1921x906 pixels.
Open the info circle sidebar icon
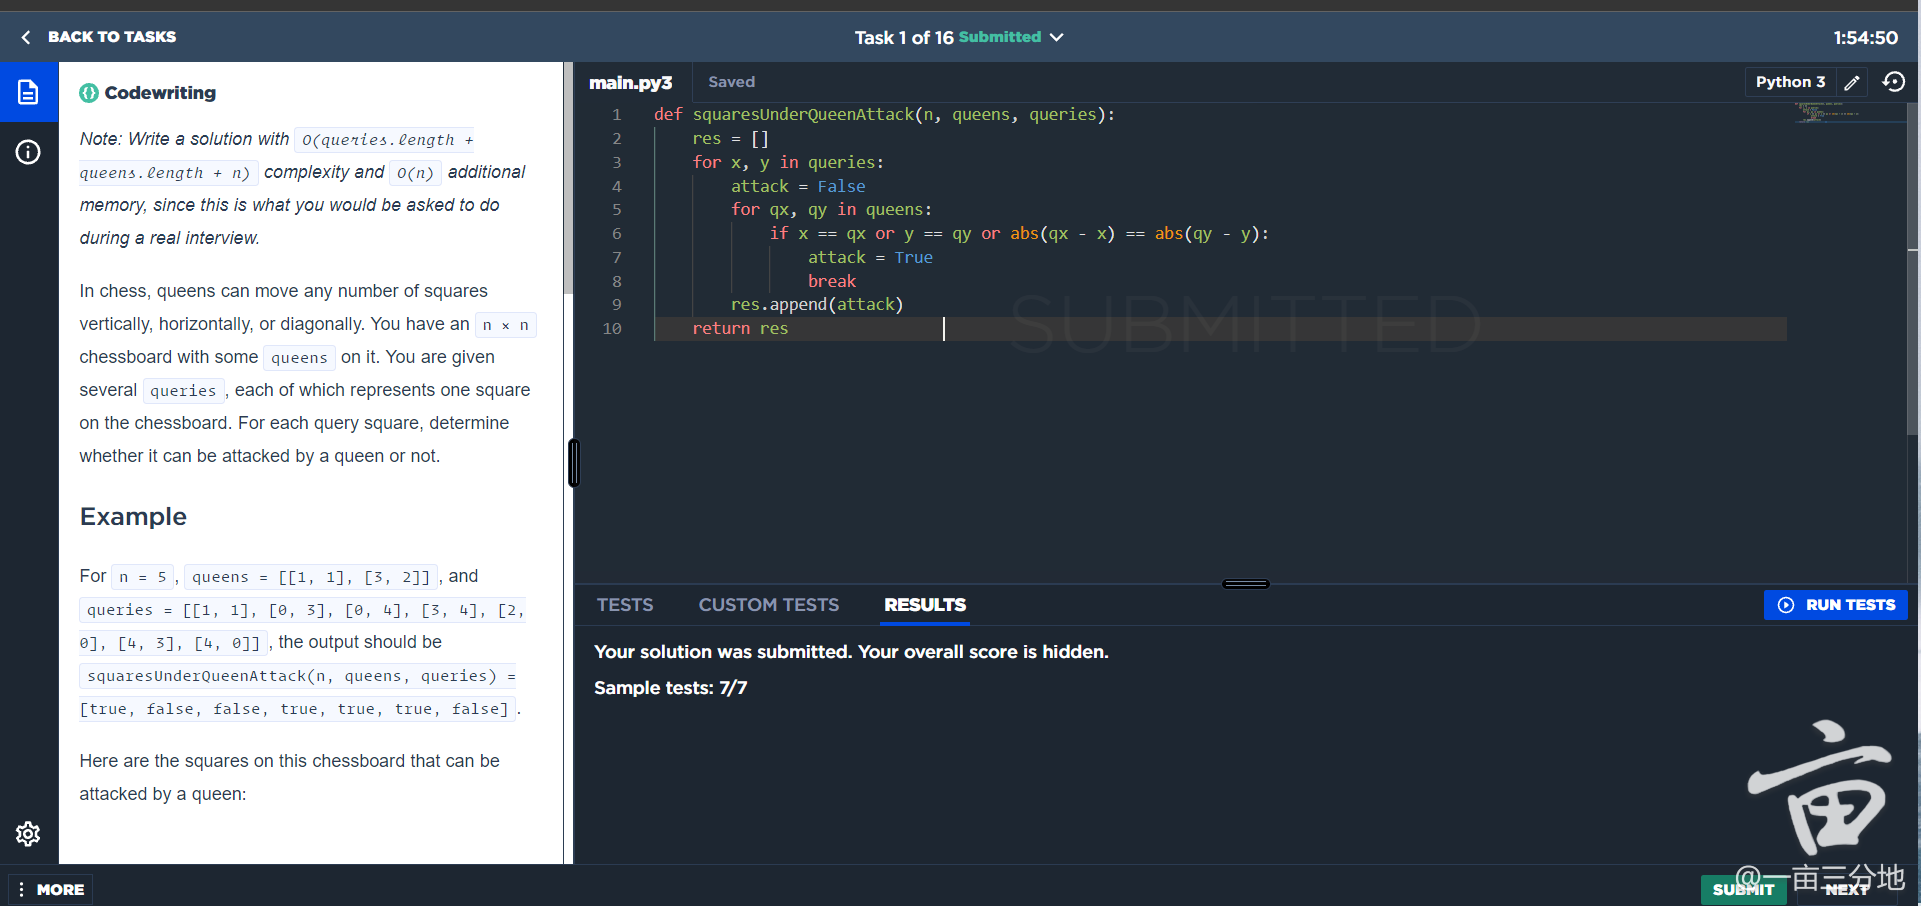point(28,152)
